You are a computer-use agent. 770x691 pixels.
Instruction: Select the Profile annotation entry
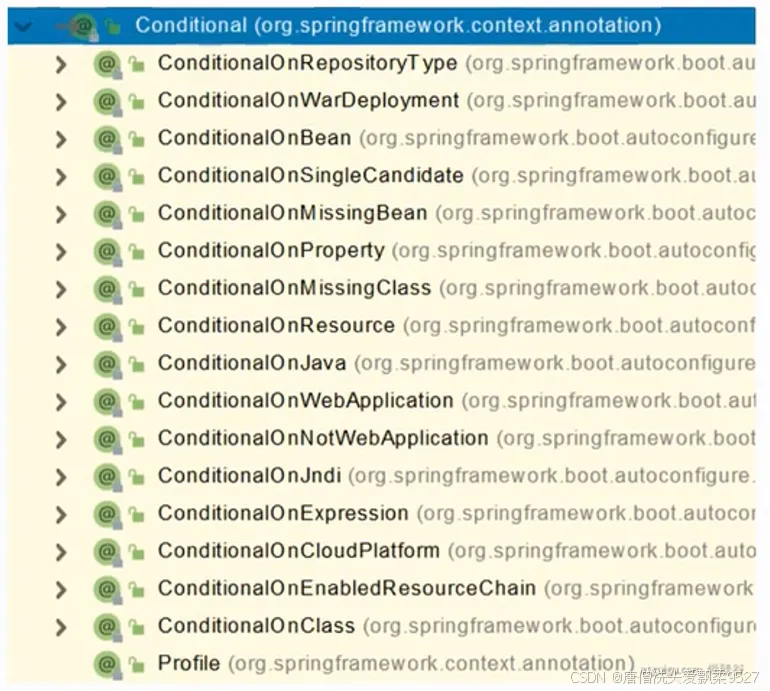[x=189, y=663]
